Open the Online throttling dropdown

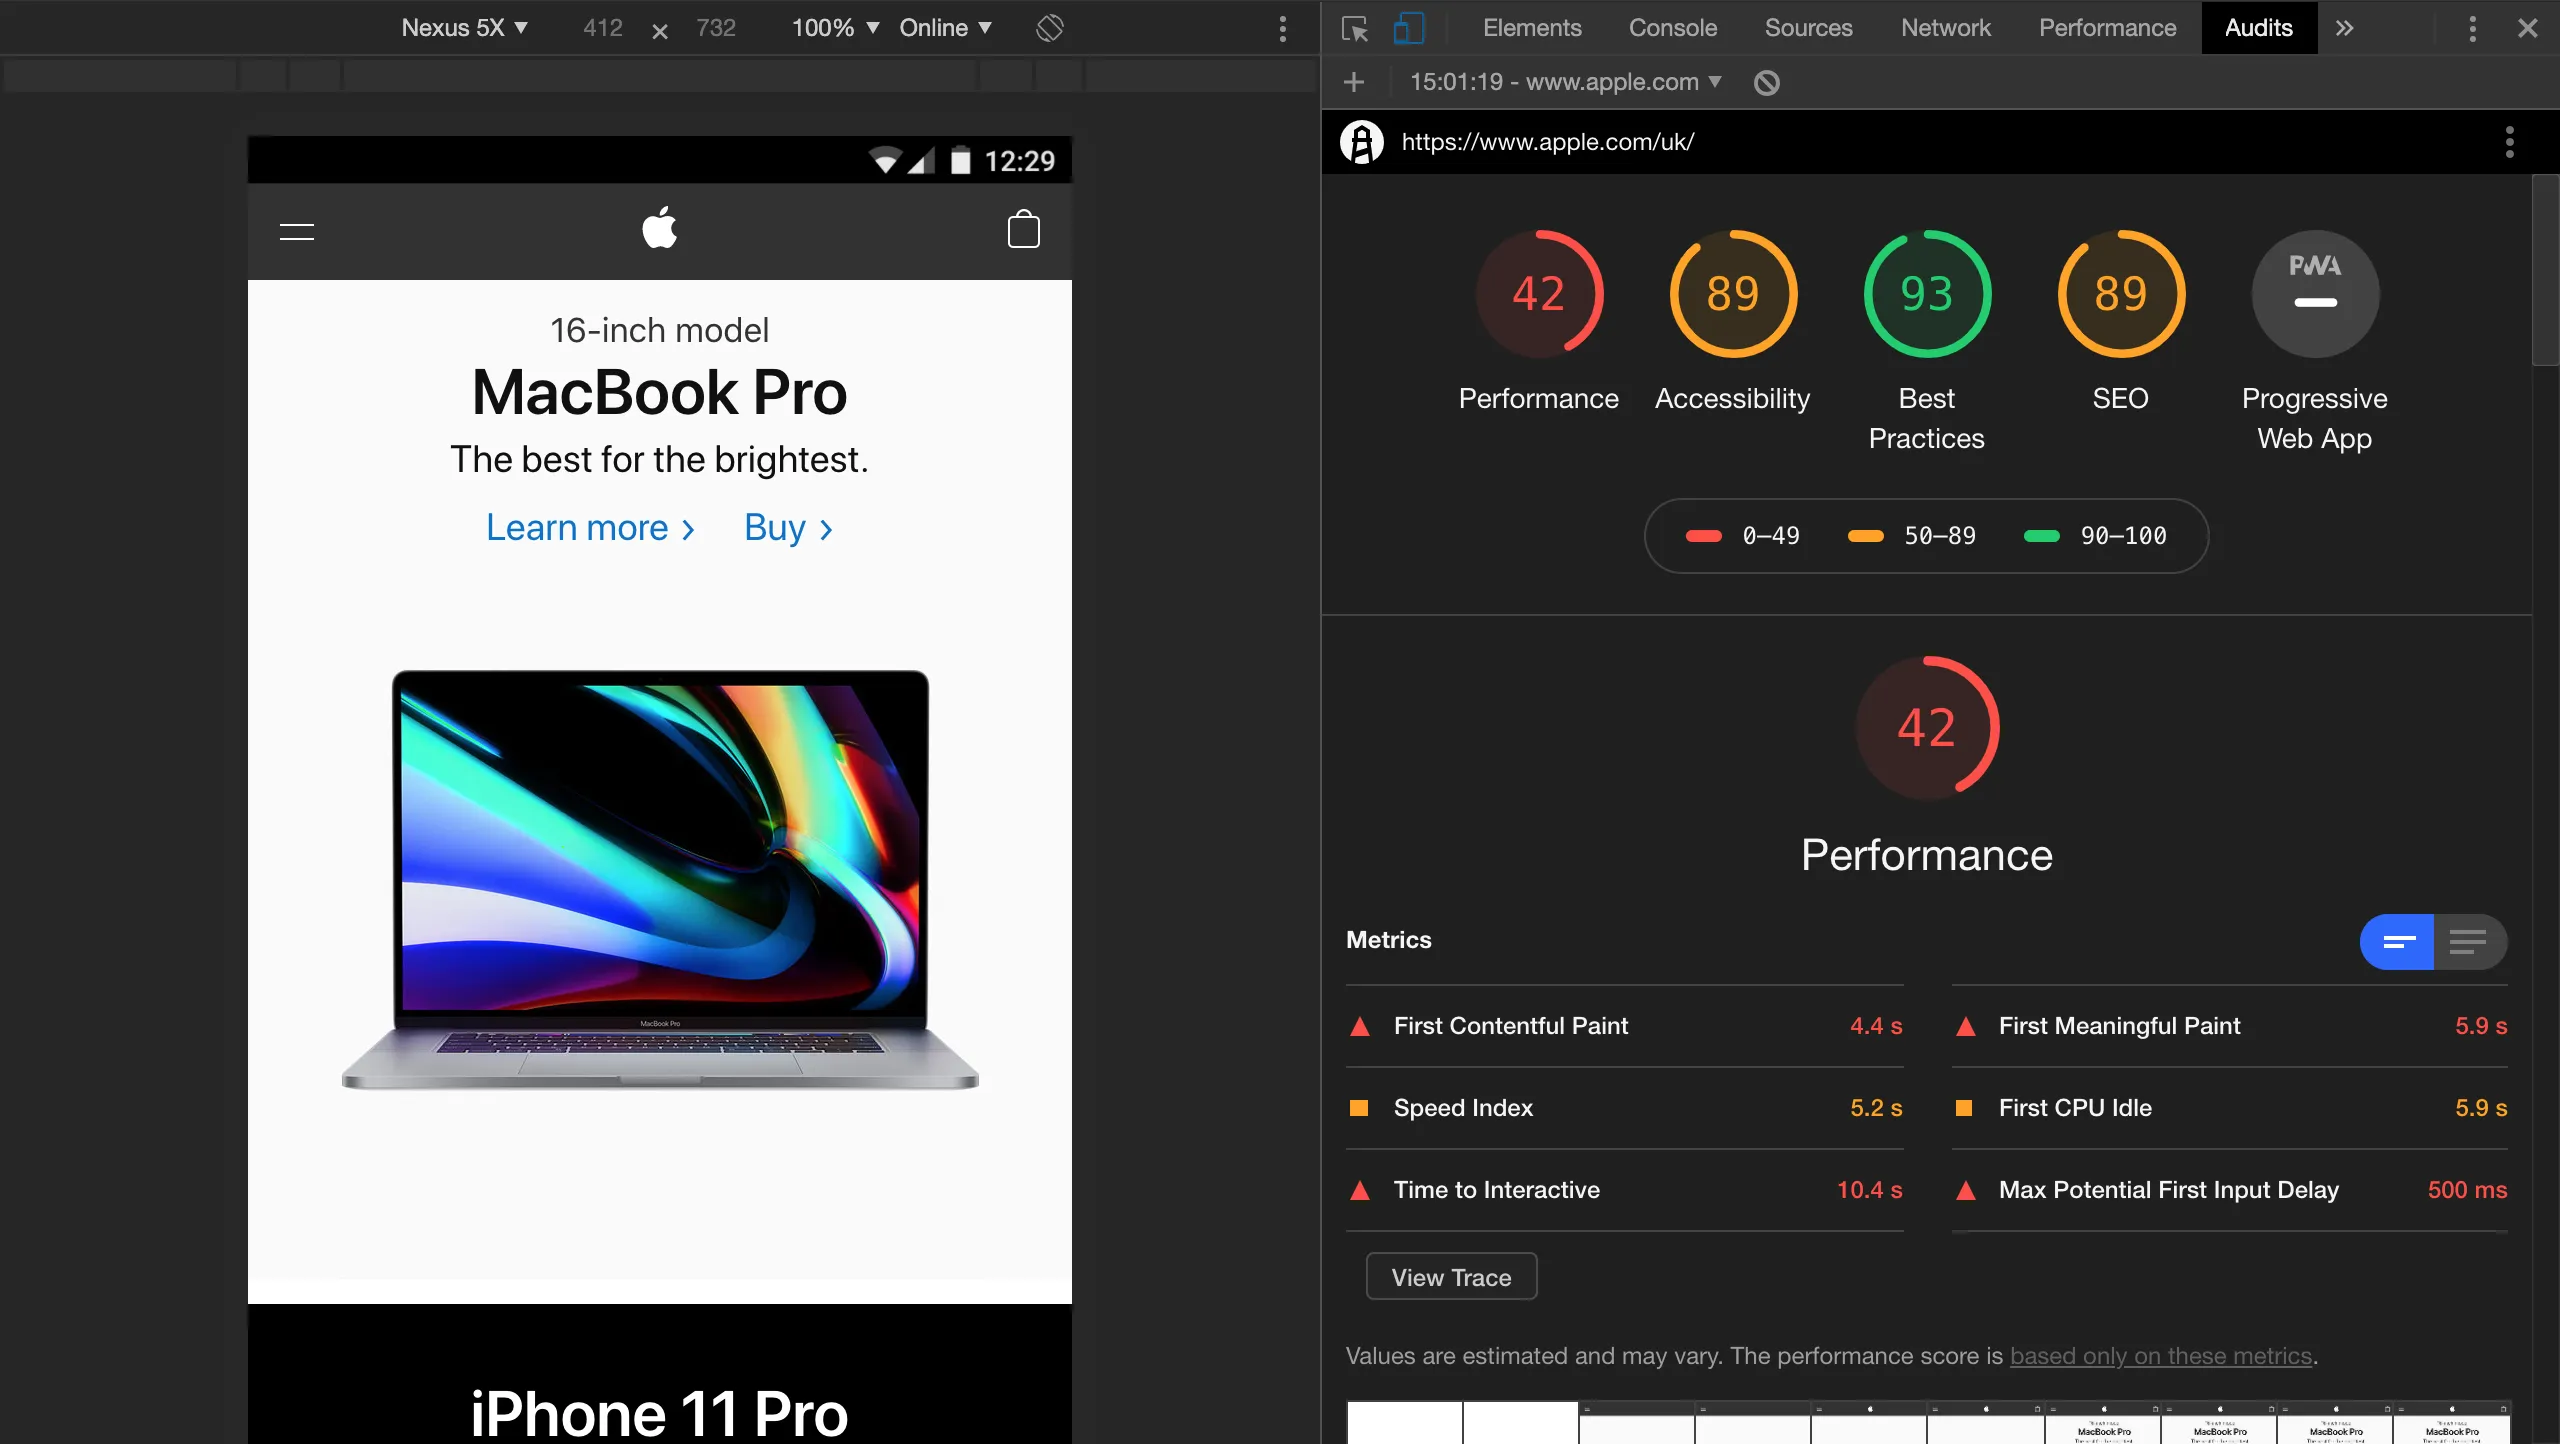(945, 28)
